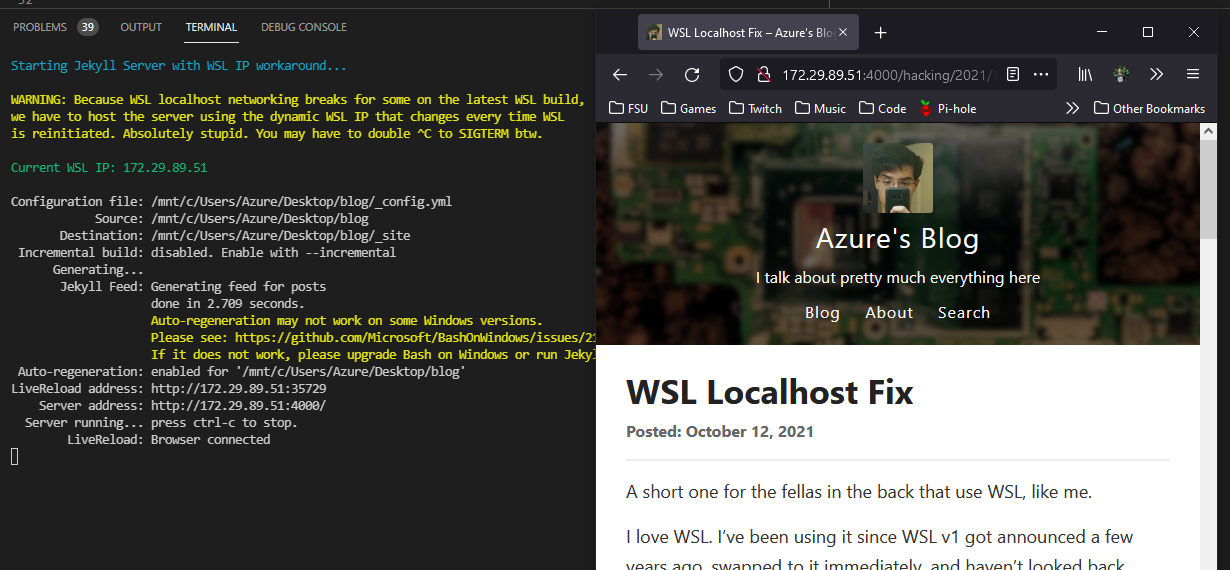Open the Blog navigation link
This screenshot has height=570, width=1230.
[x=822, y=313]
